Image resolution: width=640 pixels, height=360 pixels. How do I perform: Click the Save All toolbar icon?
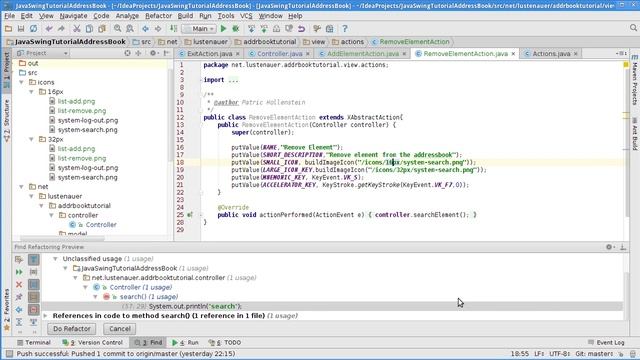(21, 29)
